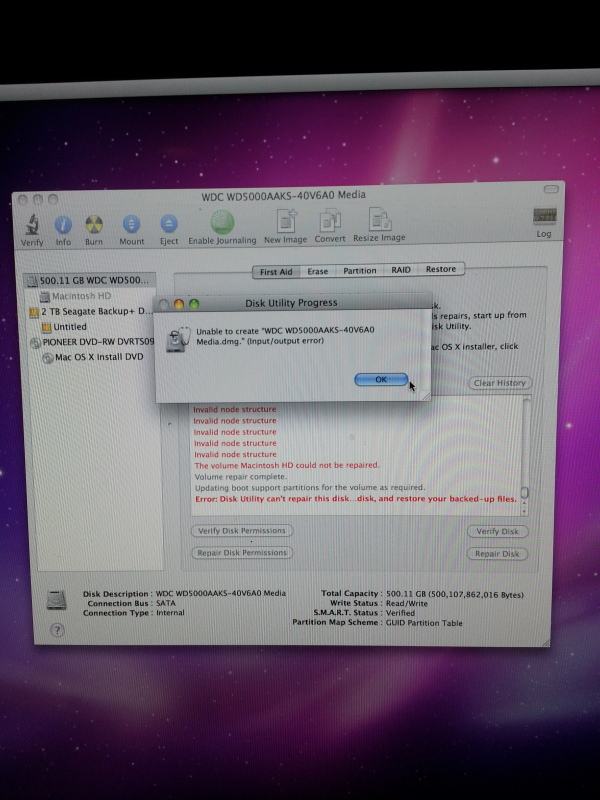The height and width of the screenshot is (800, 600).
Task: Click the Convert toolbar icon
Action: pyautogui.click(x=330, y=221)
